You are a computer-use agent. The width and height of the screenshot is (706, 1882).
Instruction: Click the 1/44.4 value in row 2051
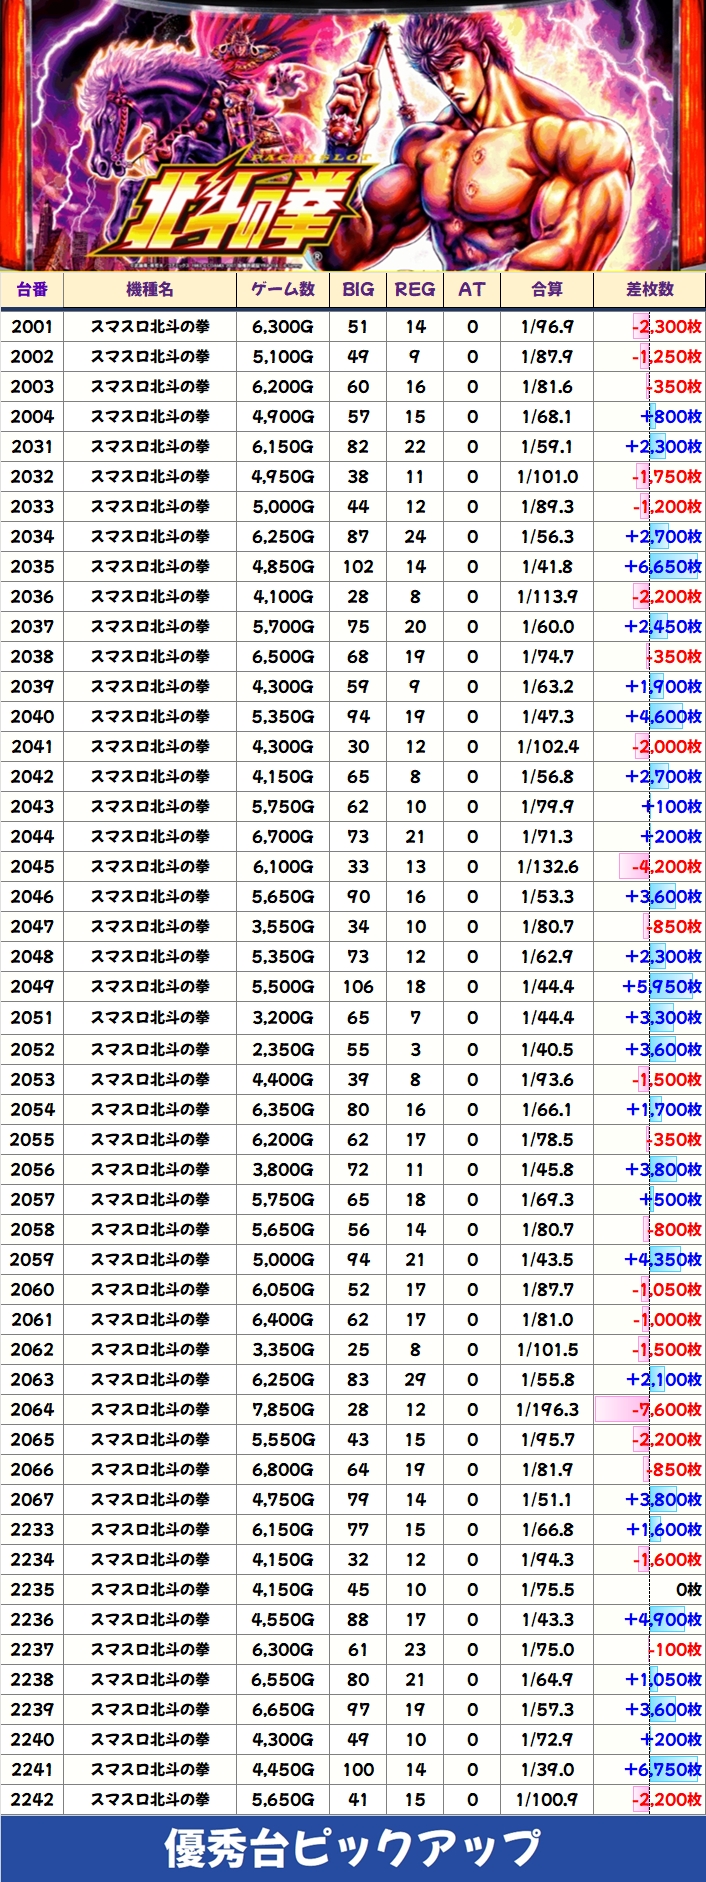547,1017
